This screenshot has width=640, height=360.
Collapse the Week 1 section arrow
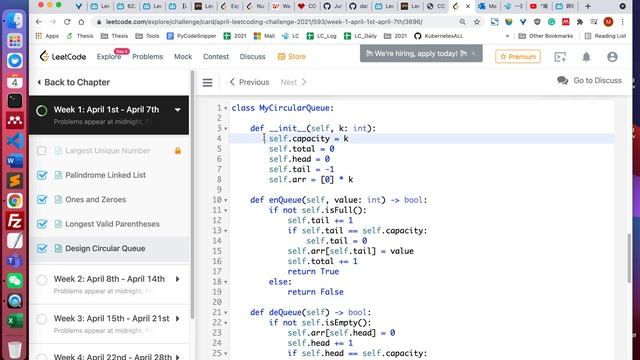178,110
